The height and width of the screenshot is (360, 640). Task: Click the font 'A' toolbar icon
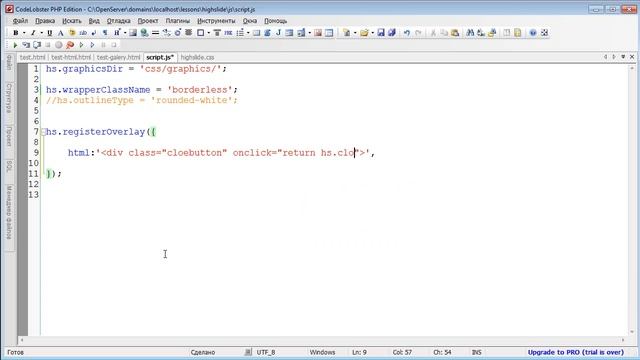pyautogui.click(x=60, y=33)
